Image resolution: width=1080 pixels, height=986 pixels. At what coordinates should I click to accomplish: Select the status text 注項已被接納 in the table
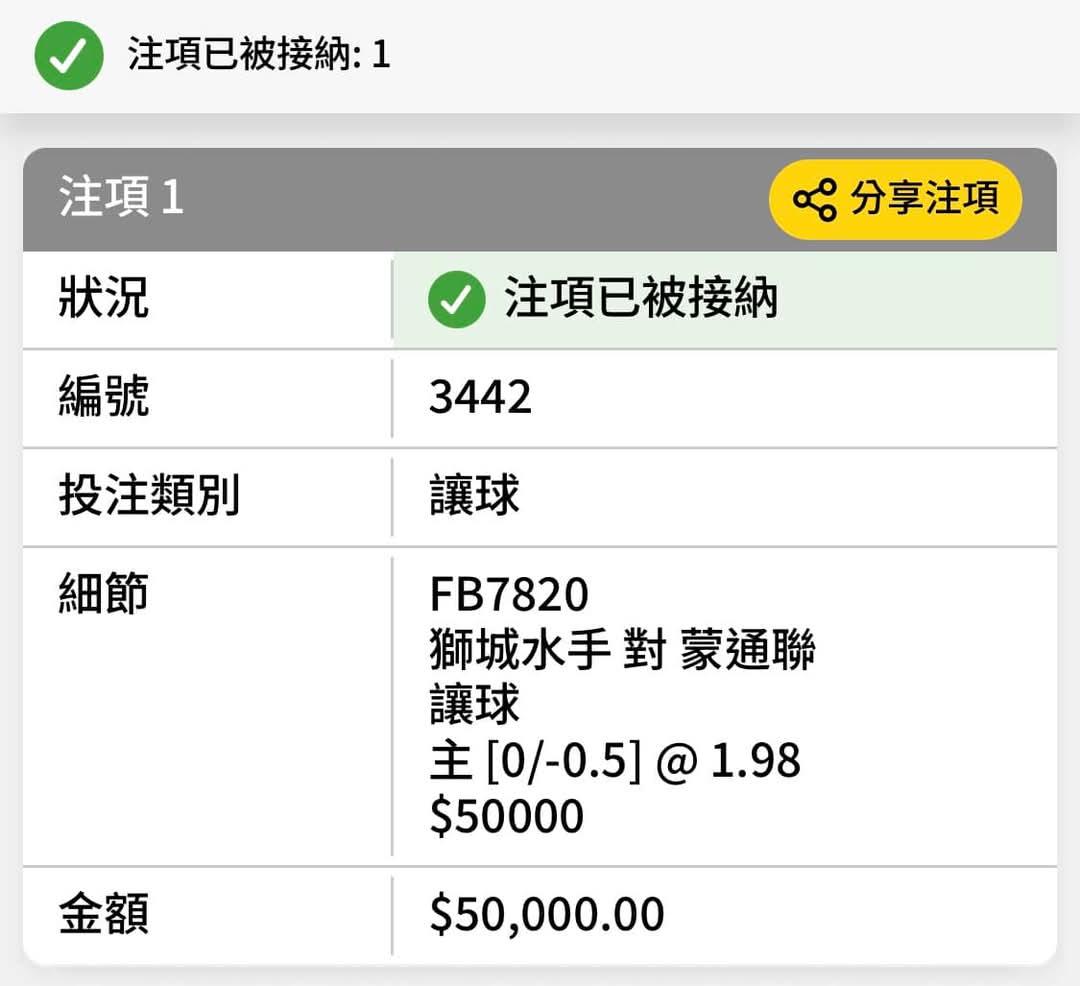(641, 298)
